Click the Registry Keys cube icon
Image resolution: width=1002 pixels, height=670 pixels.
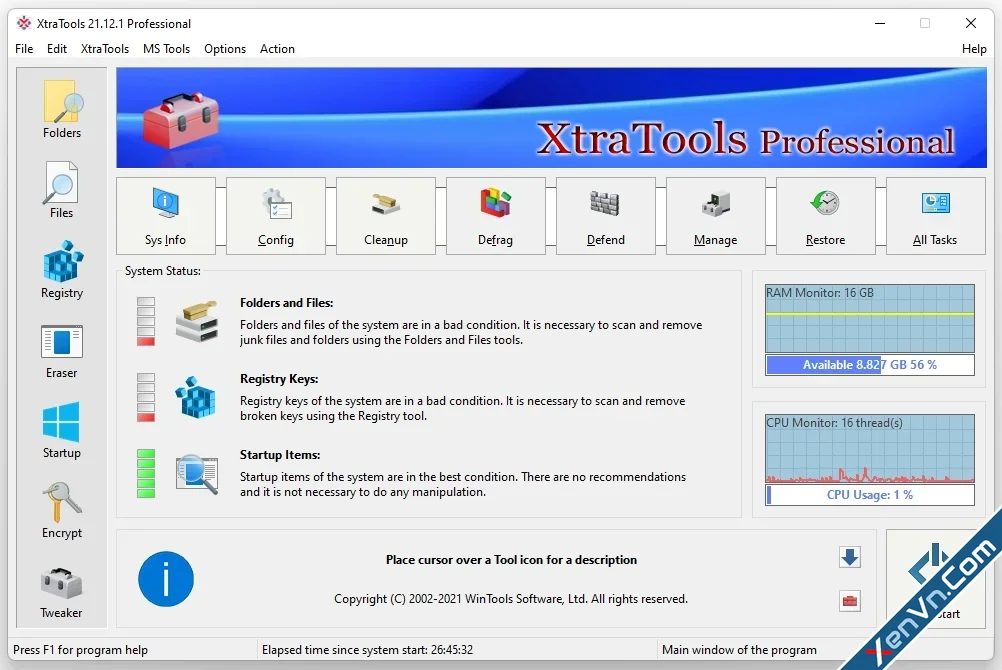pos(196,397)
